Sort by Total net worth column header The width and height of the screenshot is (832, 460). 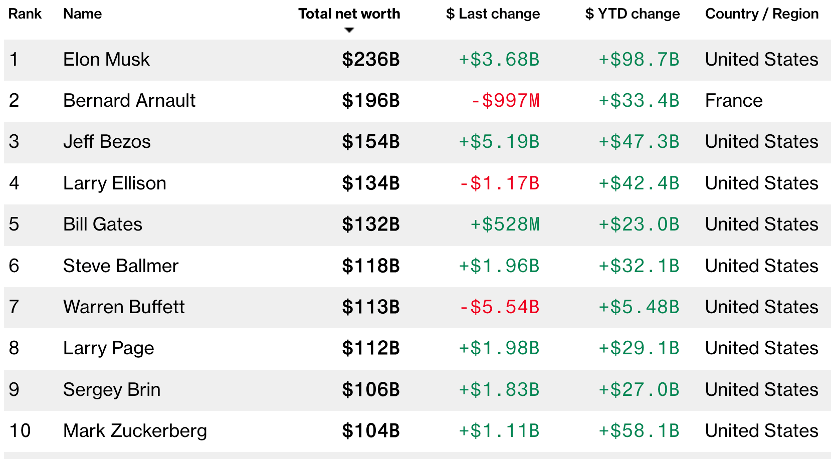pyautogui.click(x=349, y=14)
